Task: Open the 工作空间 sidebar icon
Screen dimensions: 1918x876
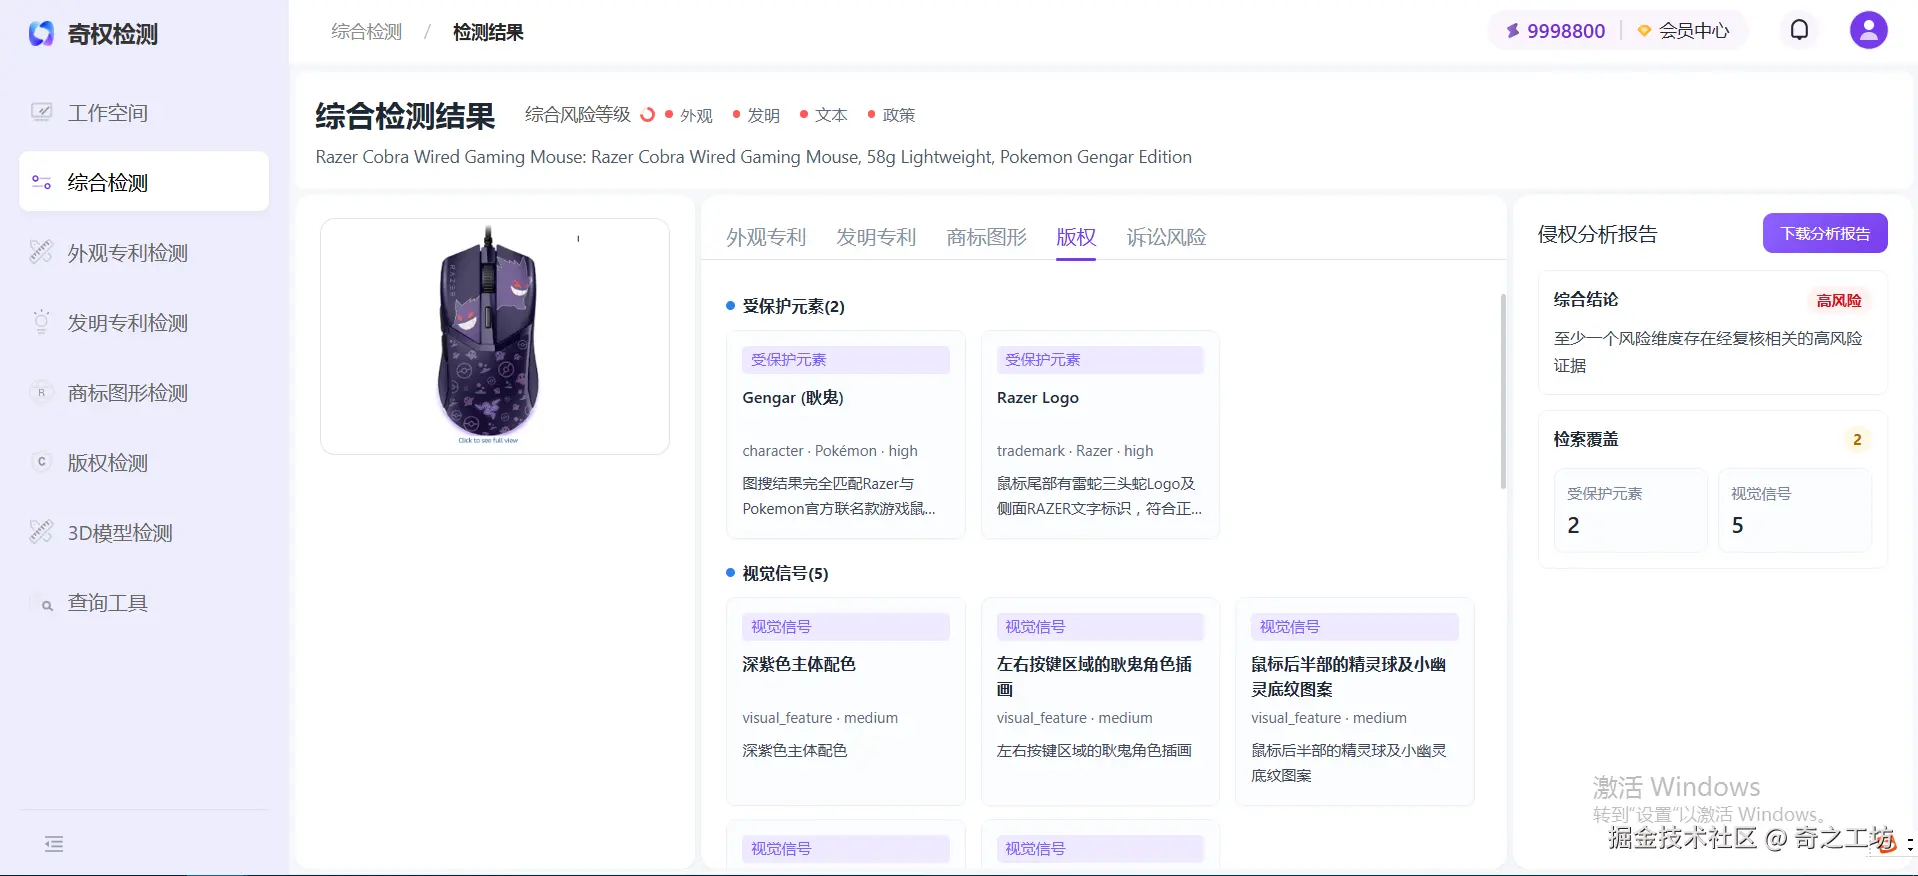Action: click(41, 112)
